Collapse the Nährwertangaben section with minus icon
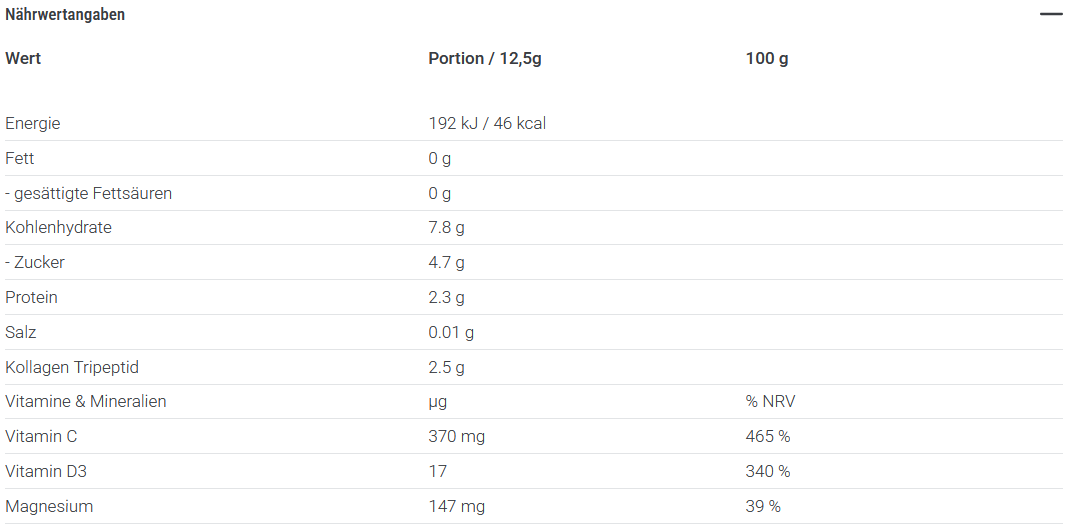 click(x=1050, y=15)
